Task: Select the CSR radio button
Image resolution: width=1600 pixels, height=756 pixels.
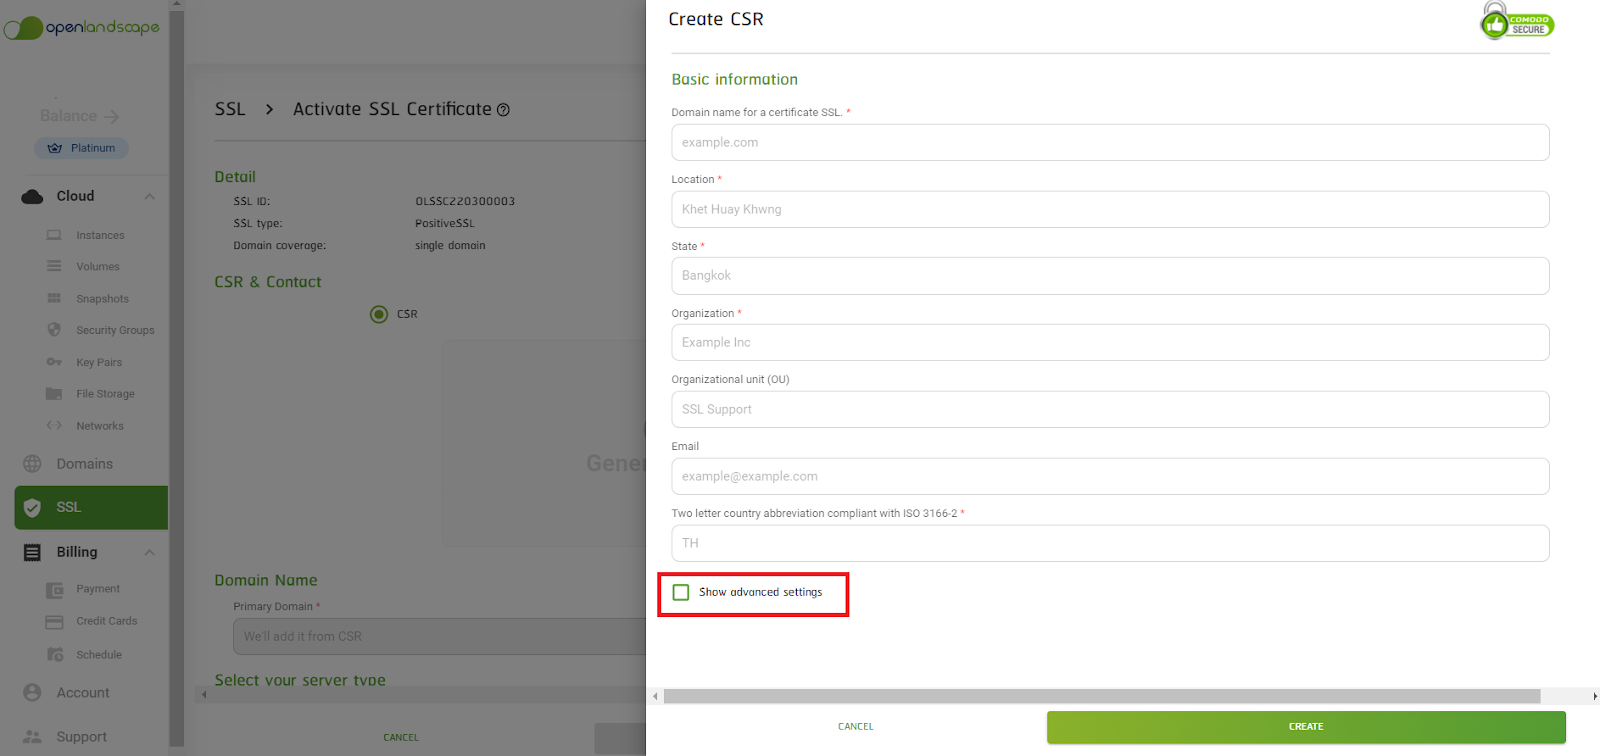Action: (379, 314)
